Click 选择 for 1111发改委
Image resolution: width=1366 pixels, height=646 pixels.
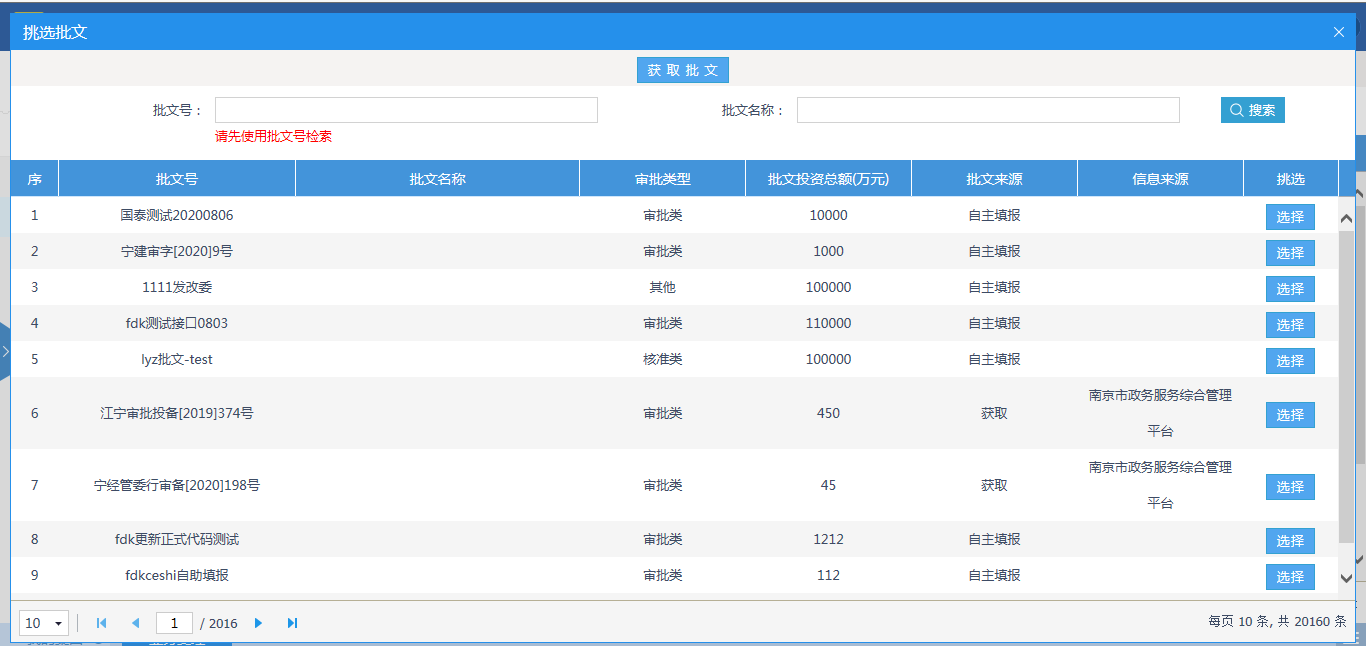(x=1290, y=289)
